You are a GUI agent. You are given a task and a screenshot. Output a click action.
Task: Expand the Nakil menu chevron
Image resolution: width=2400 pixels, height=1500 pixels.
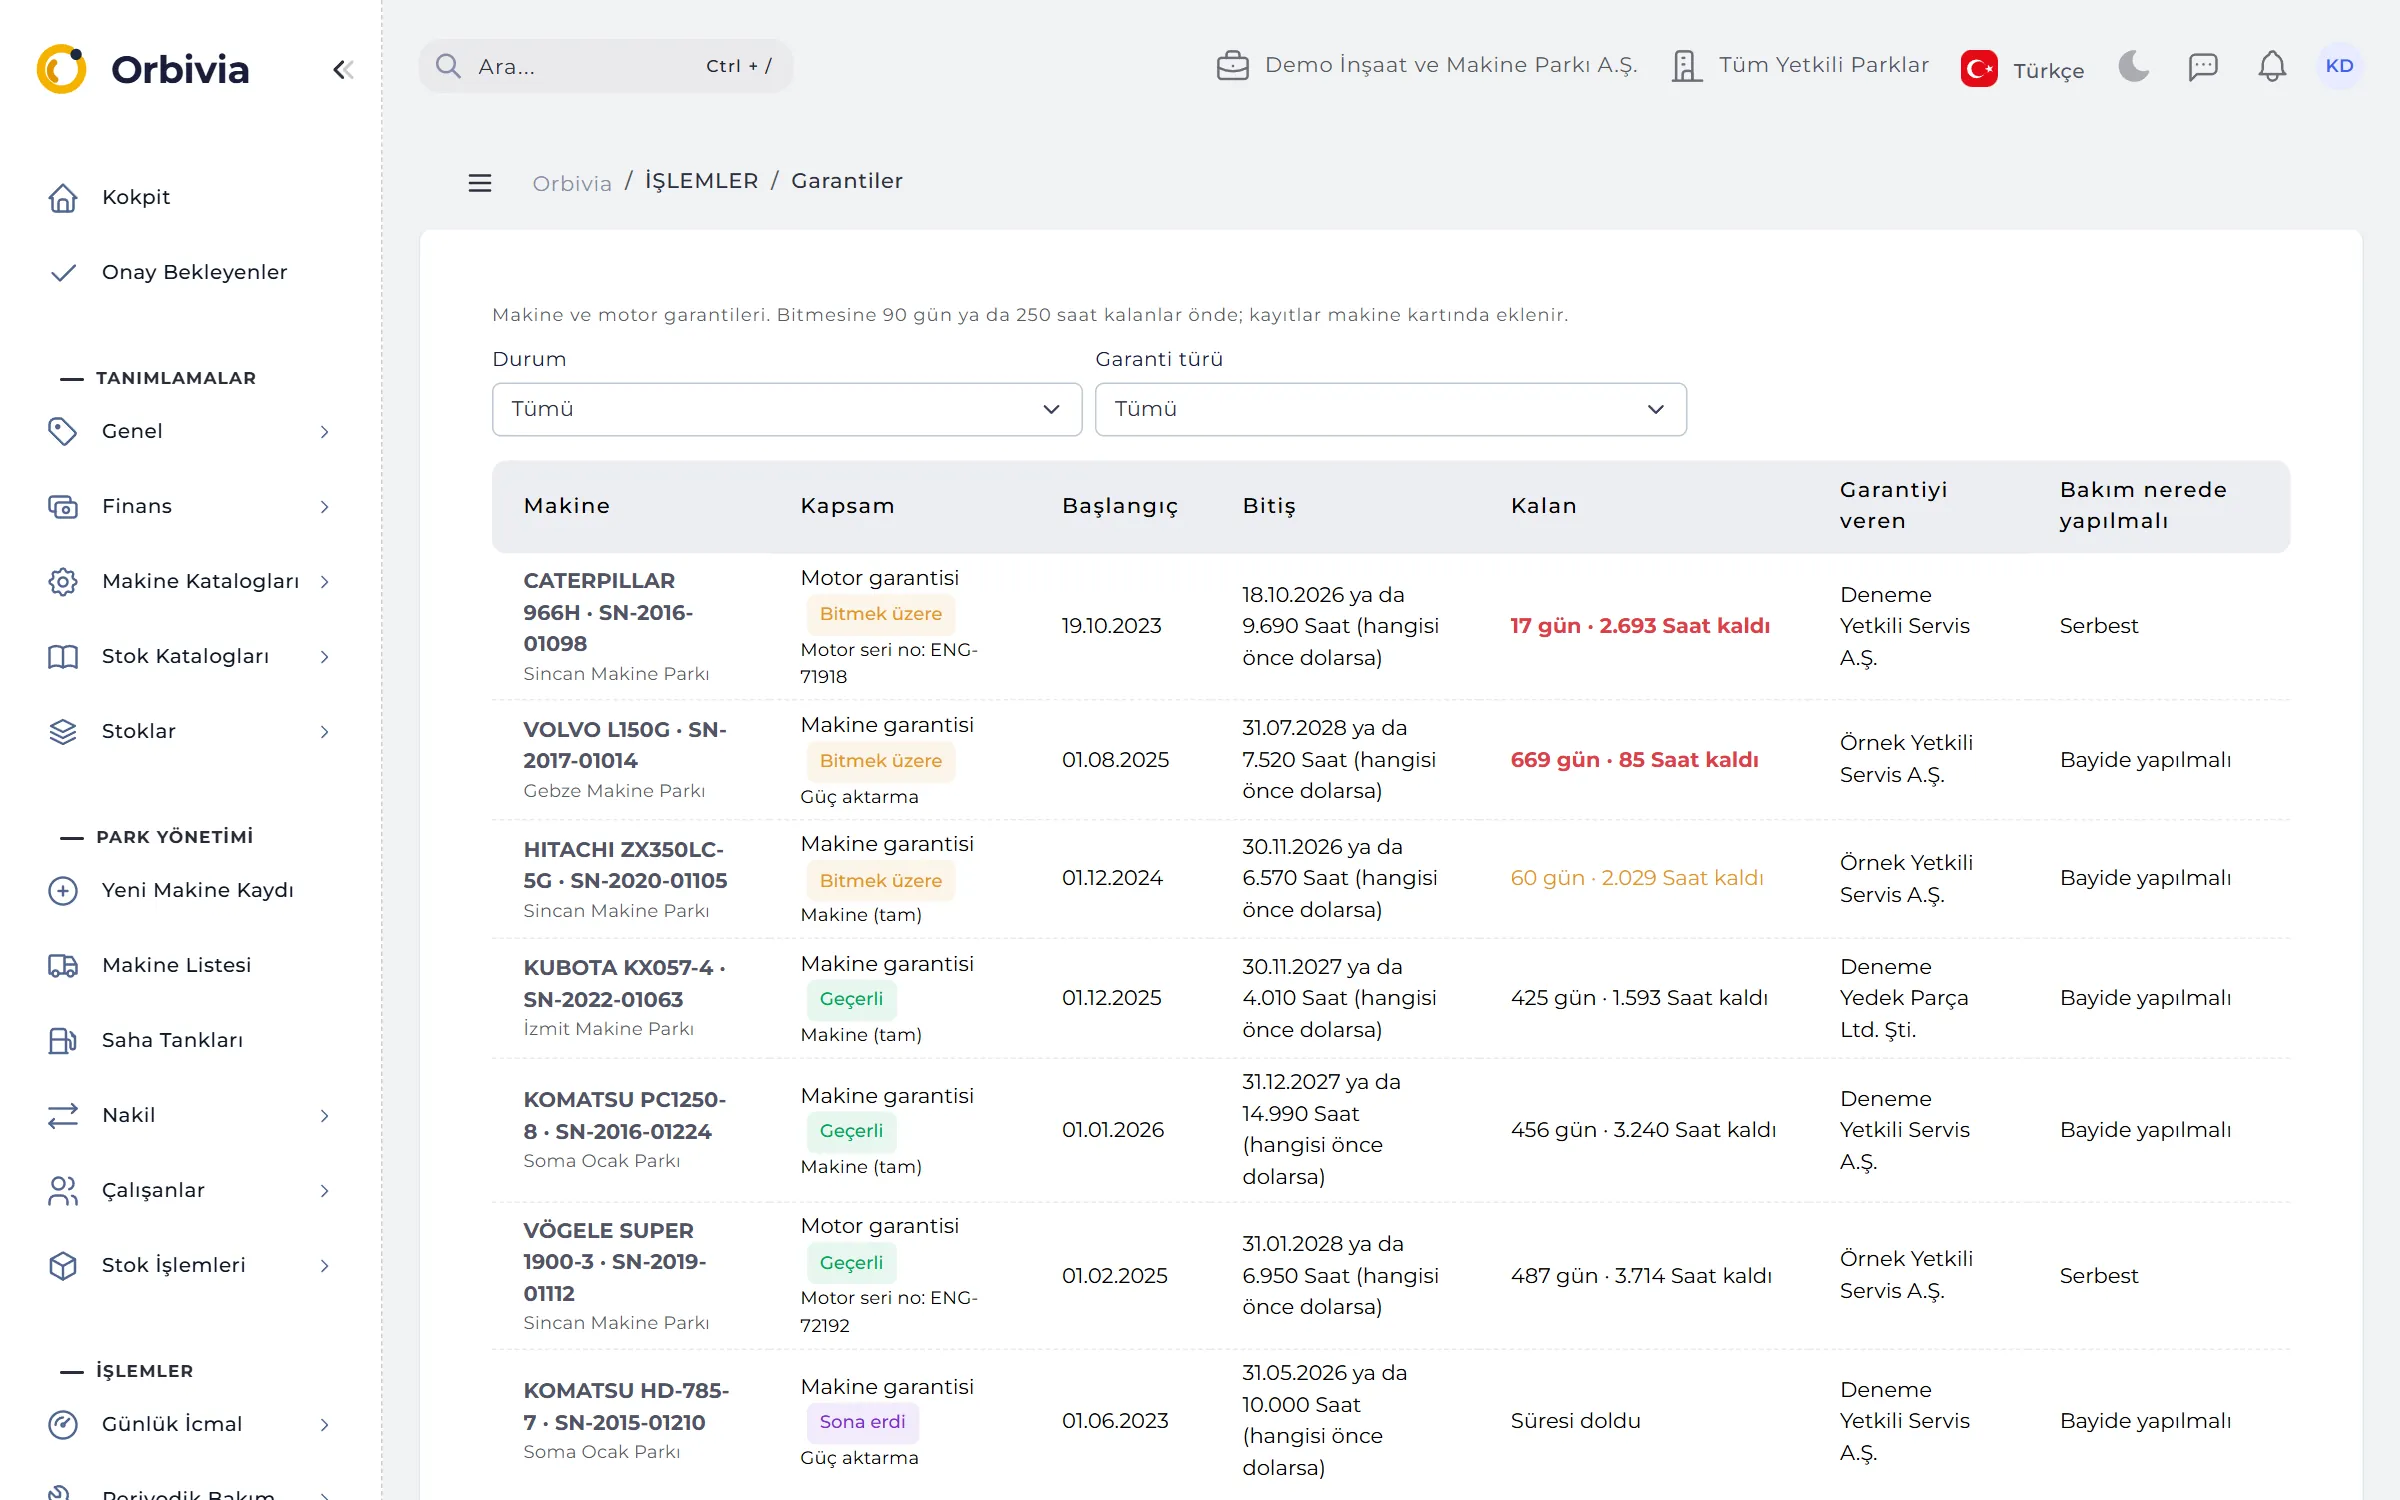(x=324, y=1115)
